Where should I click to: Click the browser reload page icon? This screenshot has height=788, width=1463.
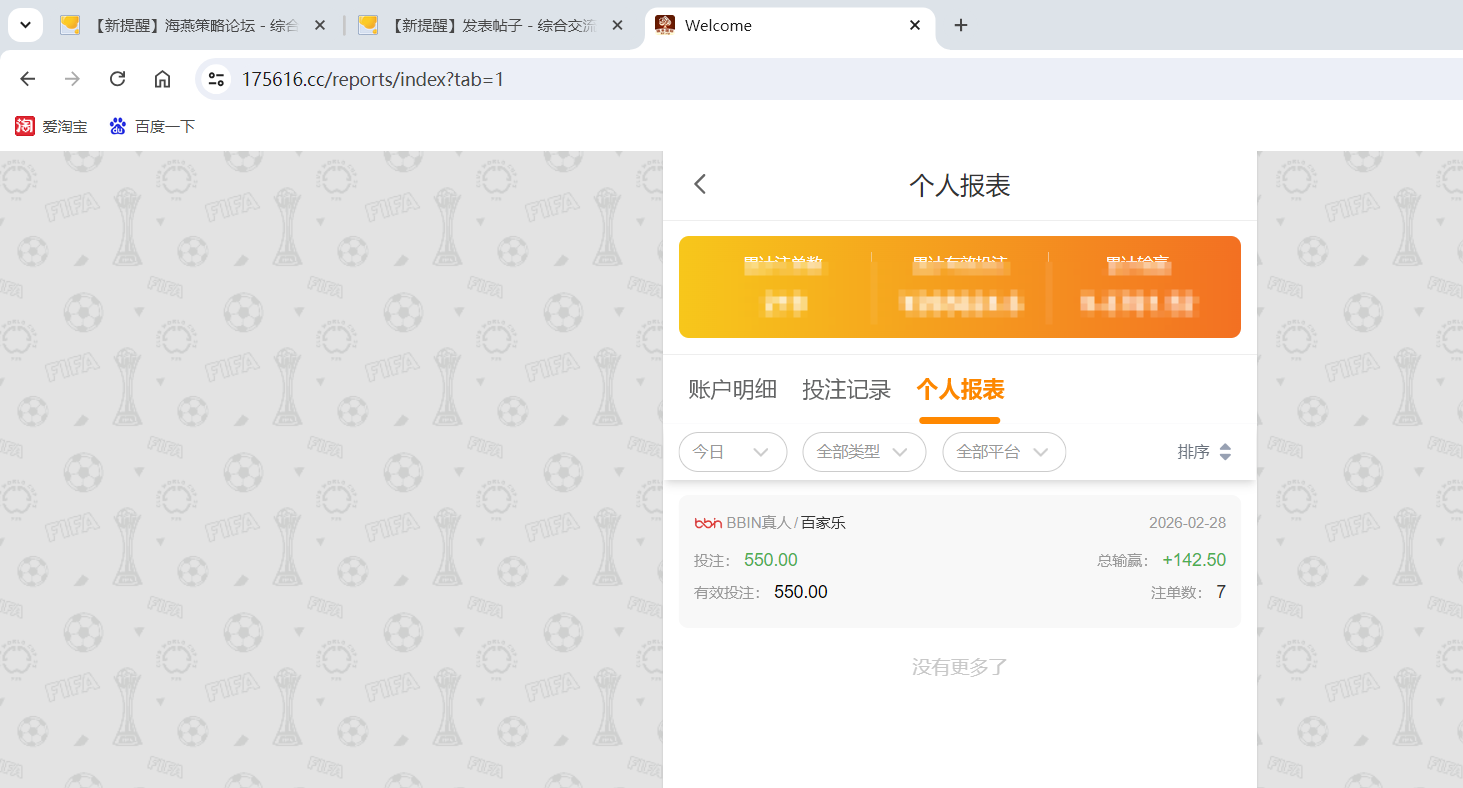pyautogui.click(x=117, y=78)
